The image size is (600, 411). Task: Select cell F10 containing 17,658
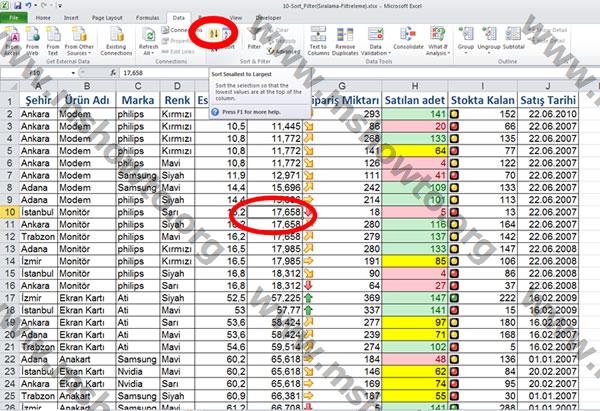(275, 212)
